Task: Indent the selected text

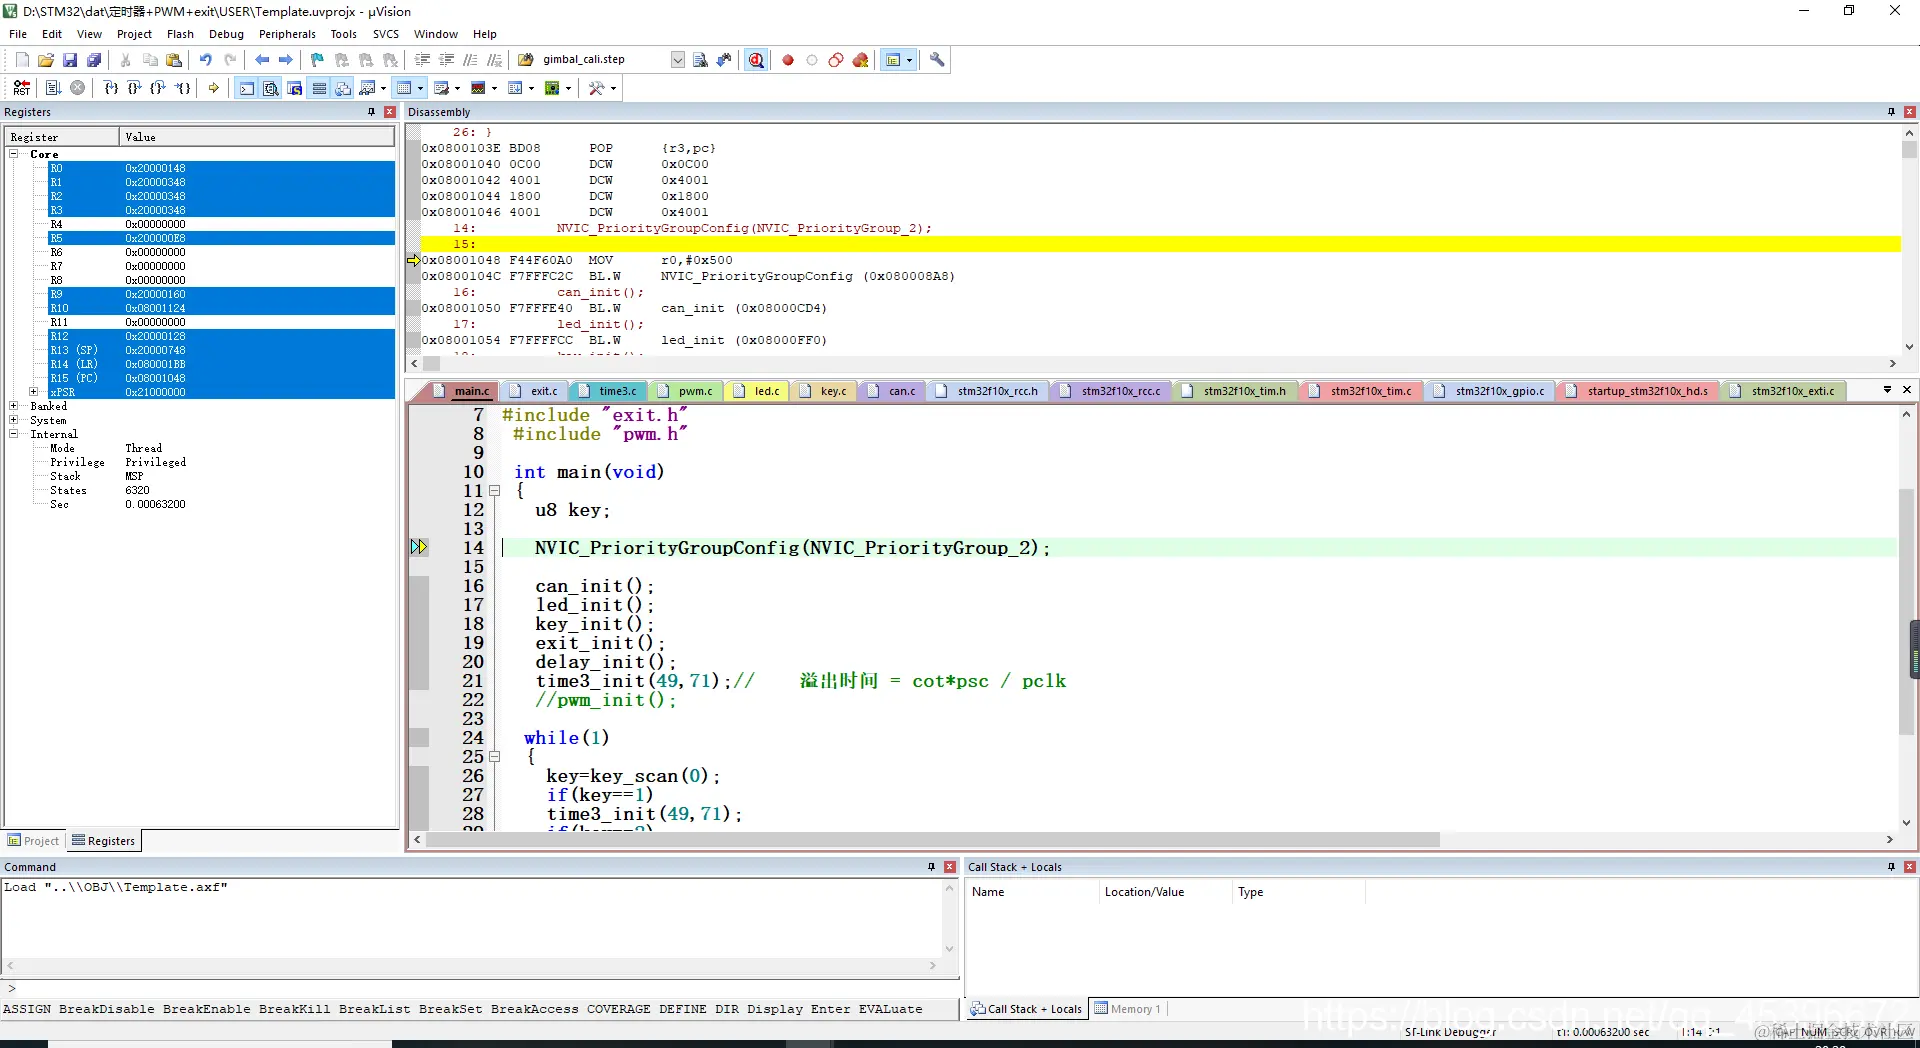Action: click(x=422, y=60)
